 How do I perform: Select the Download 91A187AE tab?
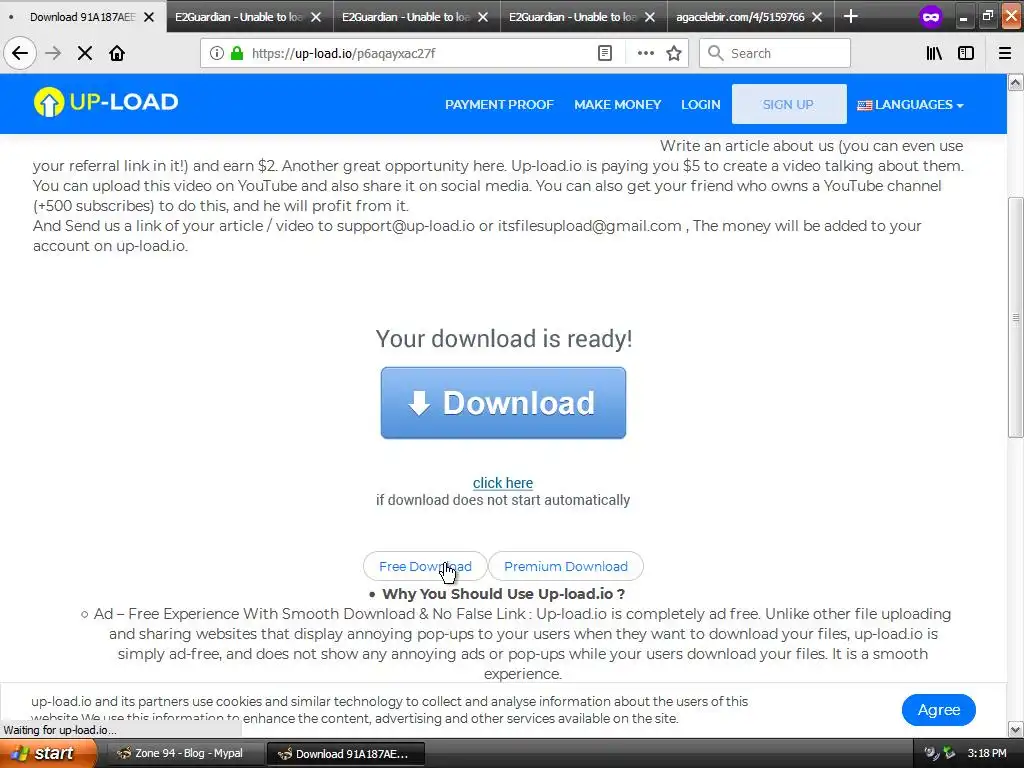pos(82,17)
